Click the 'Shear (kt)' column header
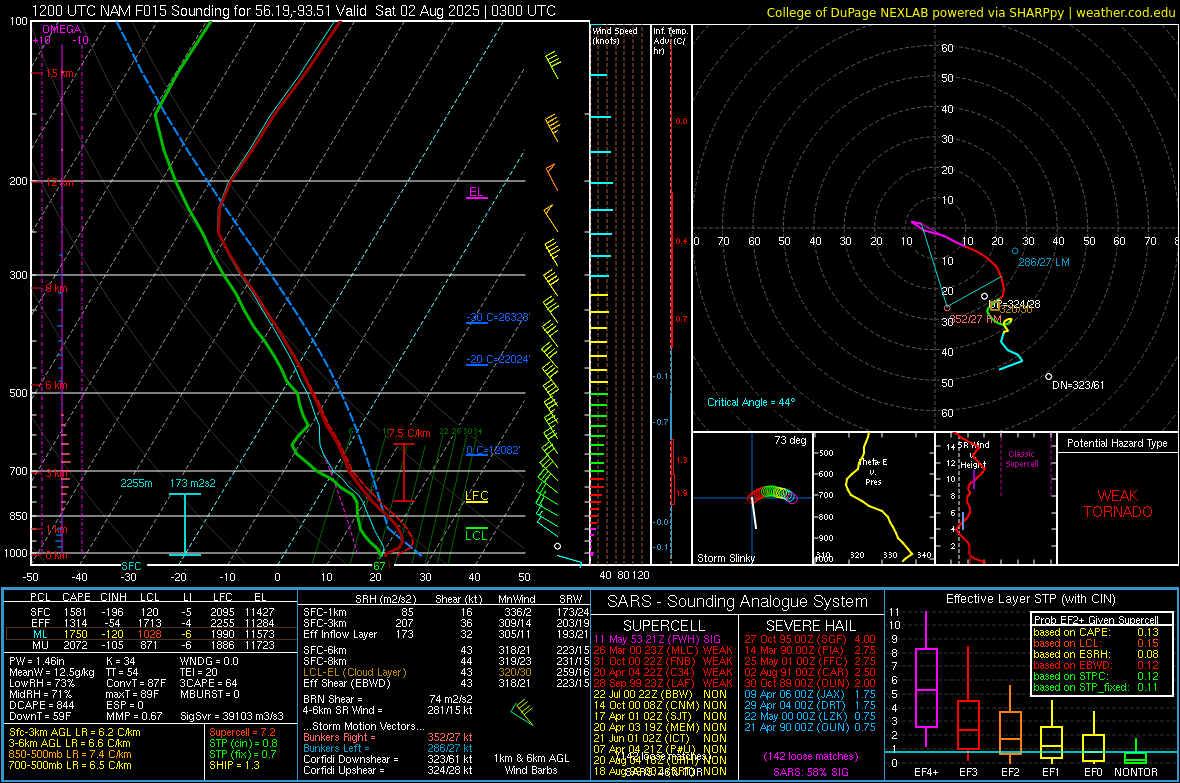 [458, 599]
